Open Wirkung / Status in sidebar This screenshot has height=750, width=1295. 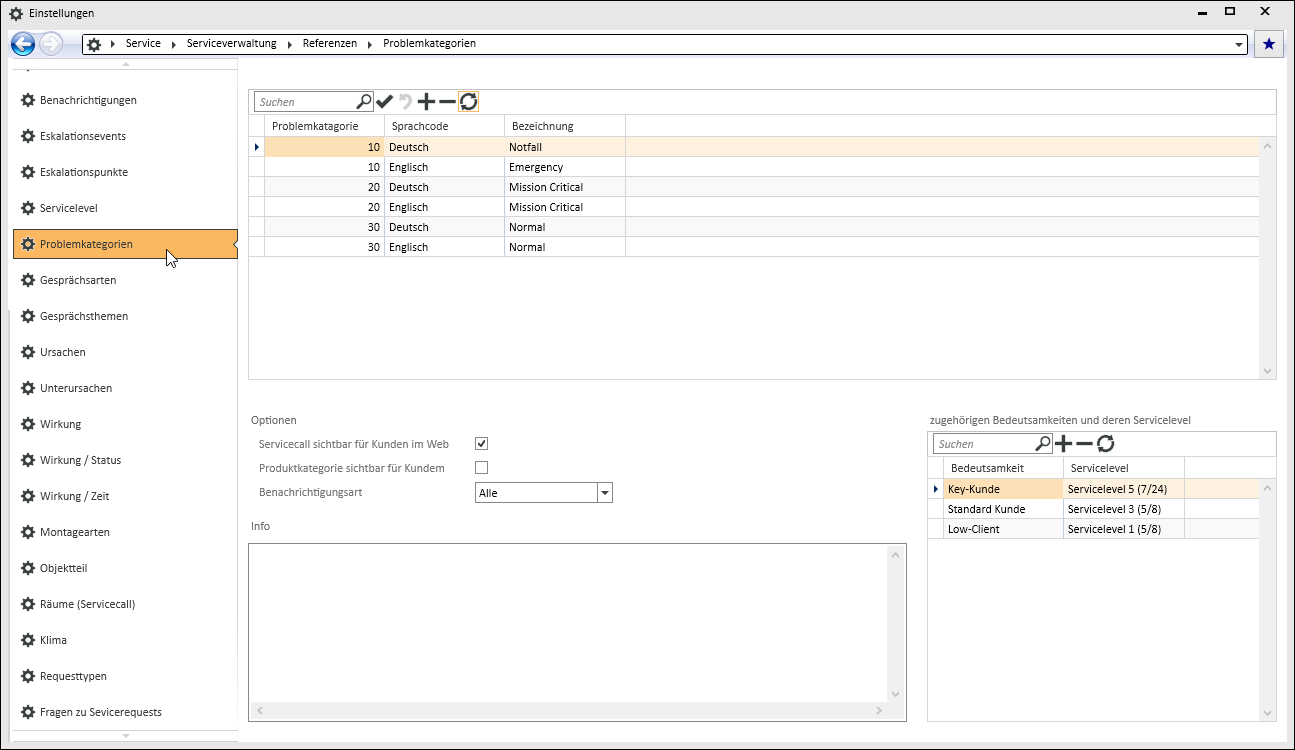click(x=124, y=460)
